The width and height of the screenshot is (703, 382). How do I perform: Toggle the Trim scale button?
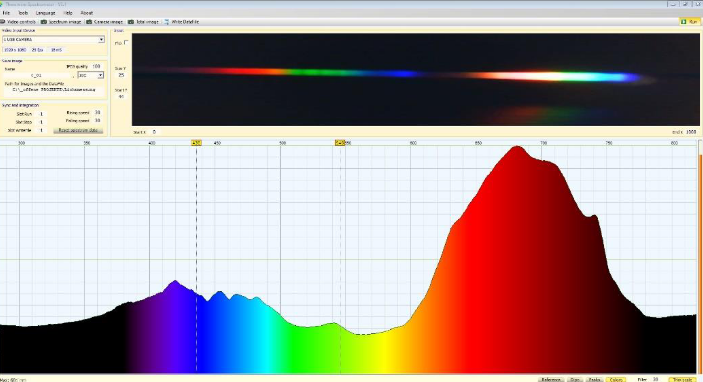(682, 379)
